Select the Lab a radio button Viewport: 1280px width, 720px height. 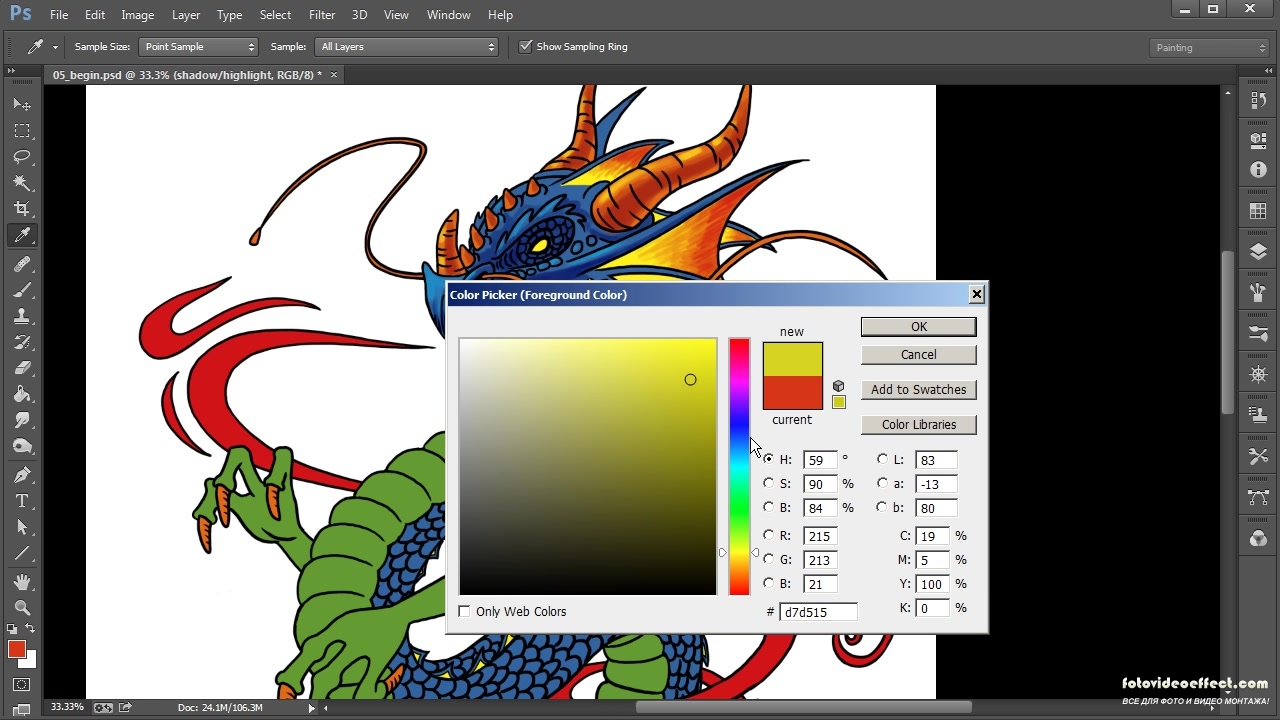click(x=882, y=483)
